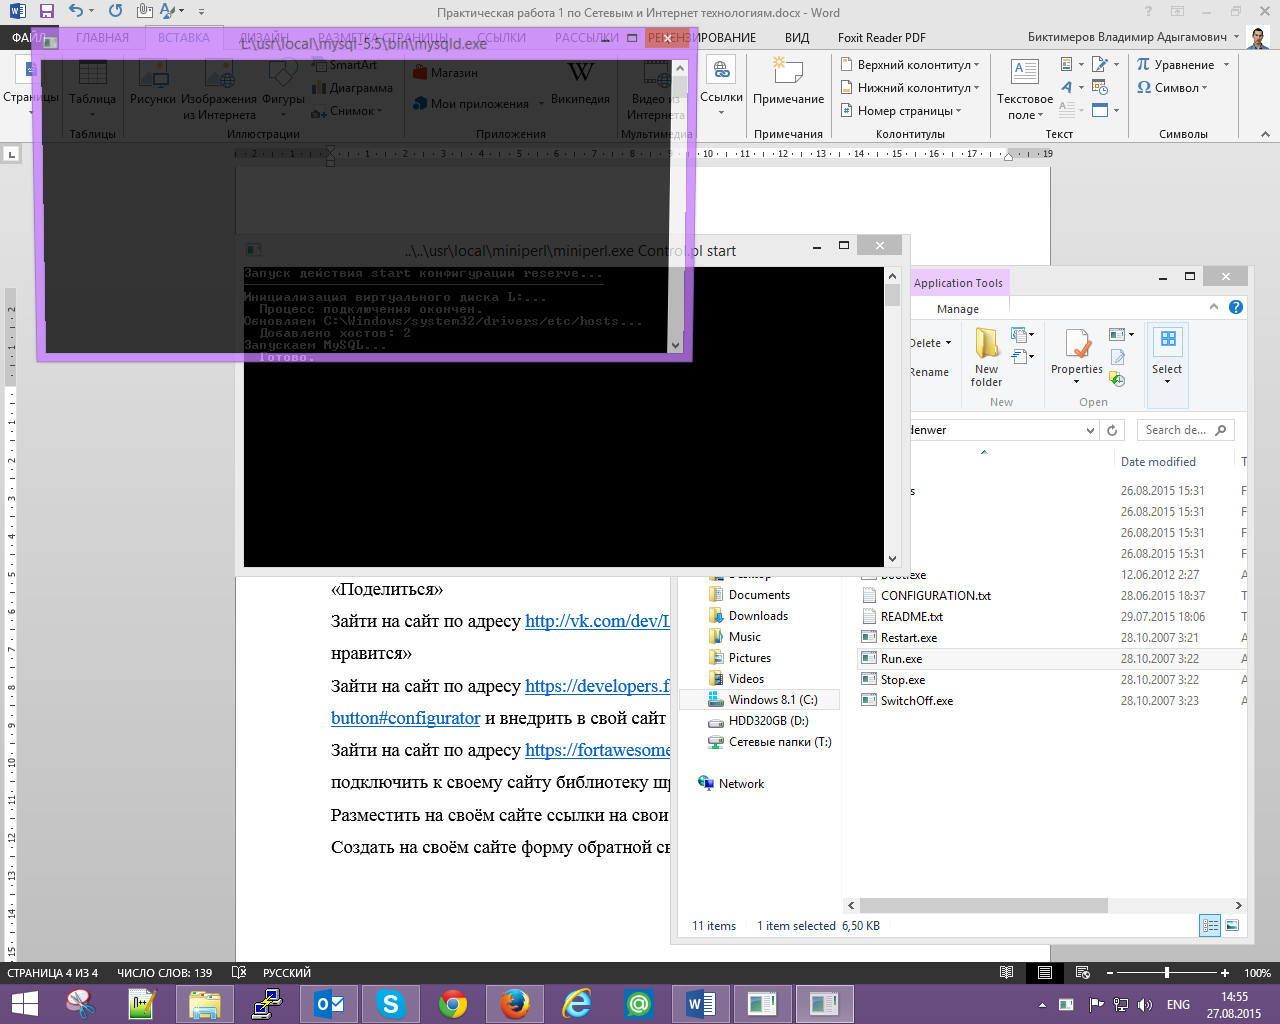1280x1024 pixels.
Task: Switch Word to Web Layout in the status bar
Action: (x=1082, y=973)
